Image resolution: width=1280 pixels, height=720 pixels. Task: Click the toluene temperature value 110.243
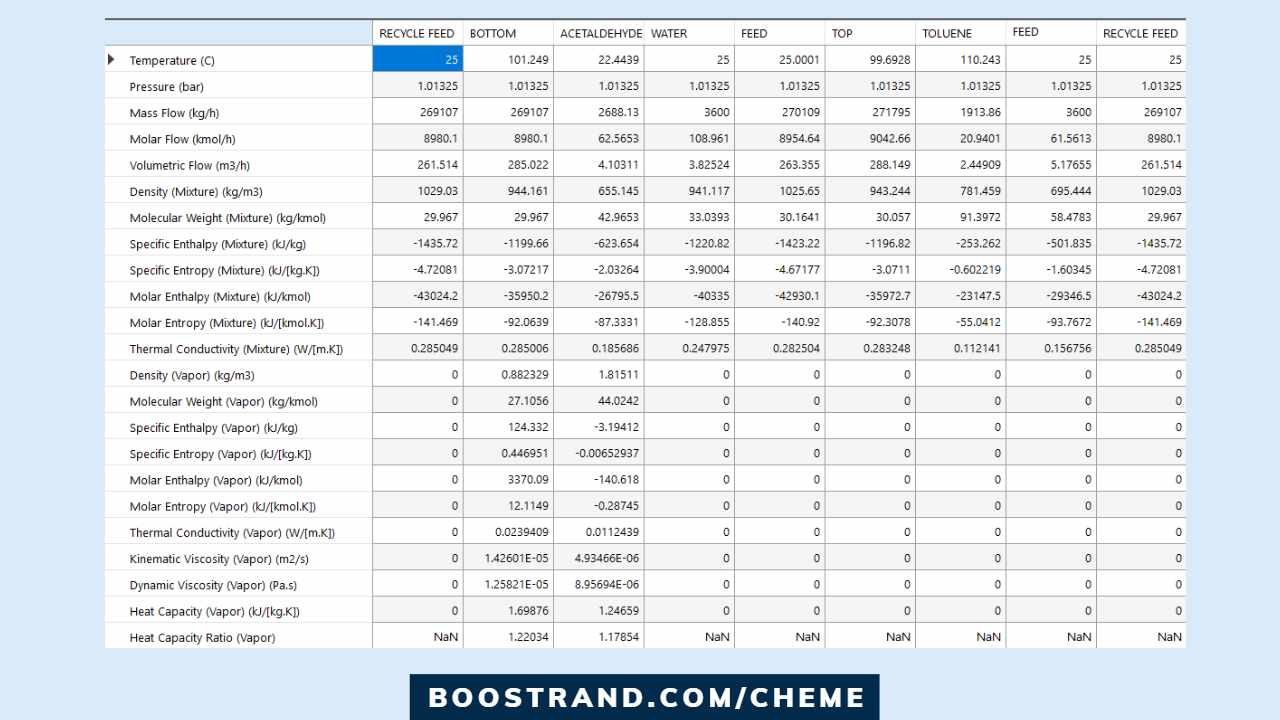[x=980, y=59]
